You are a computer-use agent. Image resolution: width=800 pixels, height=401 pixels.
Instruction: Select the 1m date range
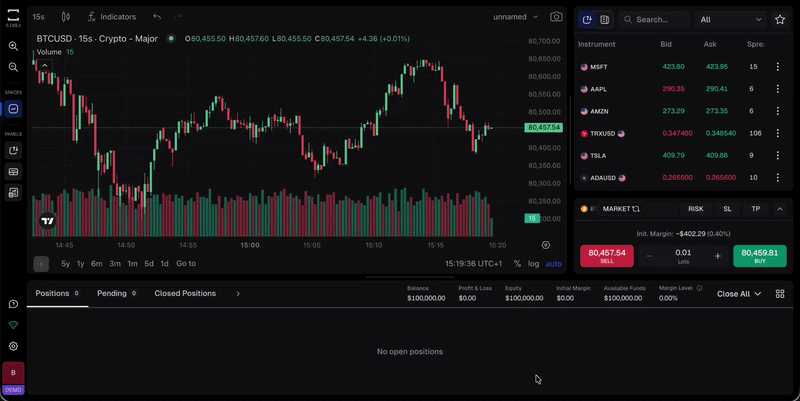132,264
